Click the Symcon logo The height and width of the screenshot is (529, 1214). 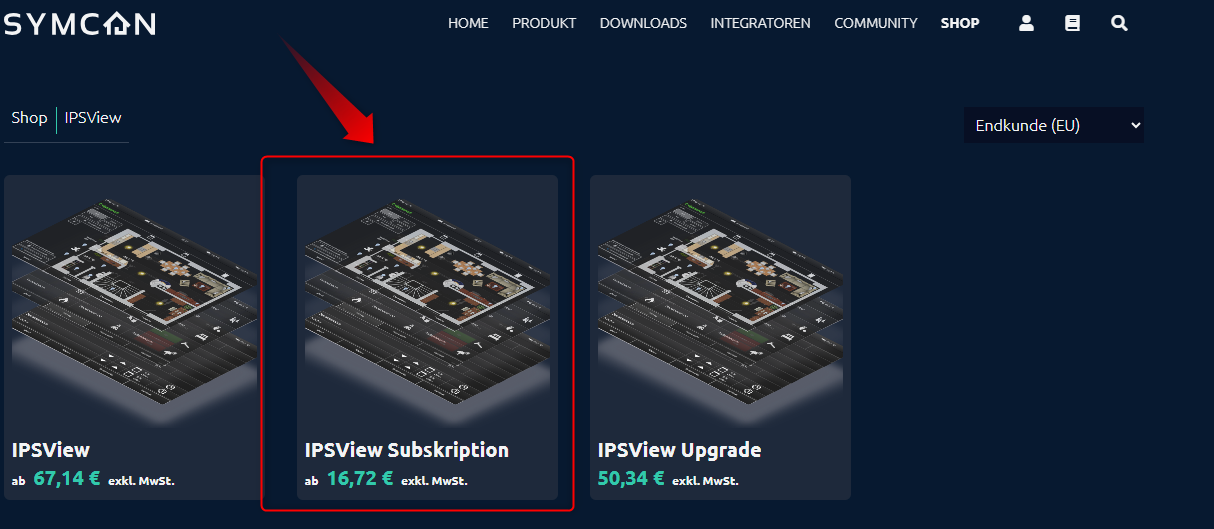[x=80, y=23]
